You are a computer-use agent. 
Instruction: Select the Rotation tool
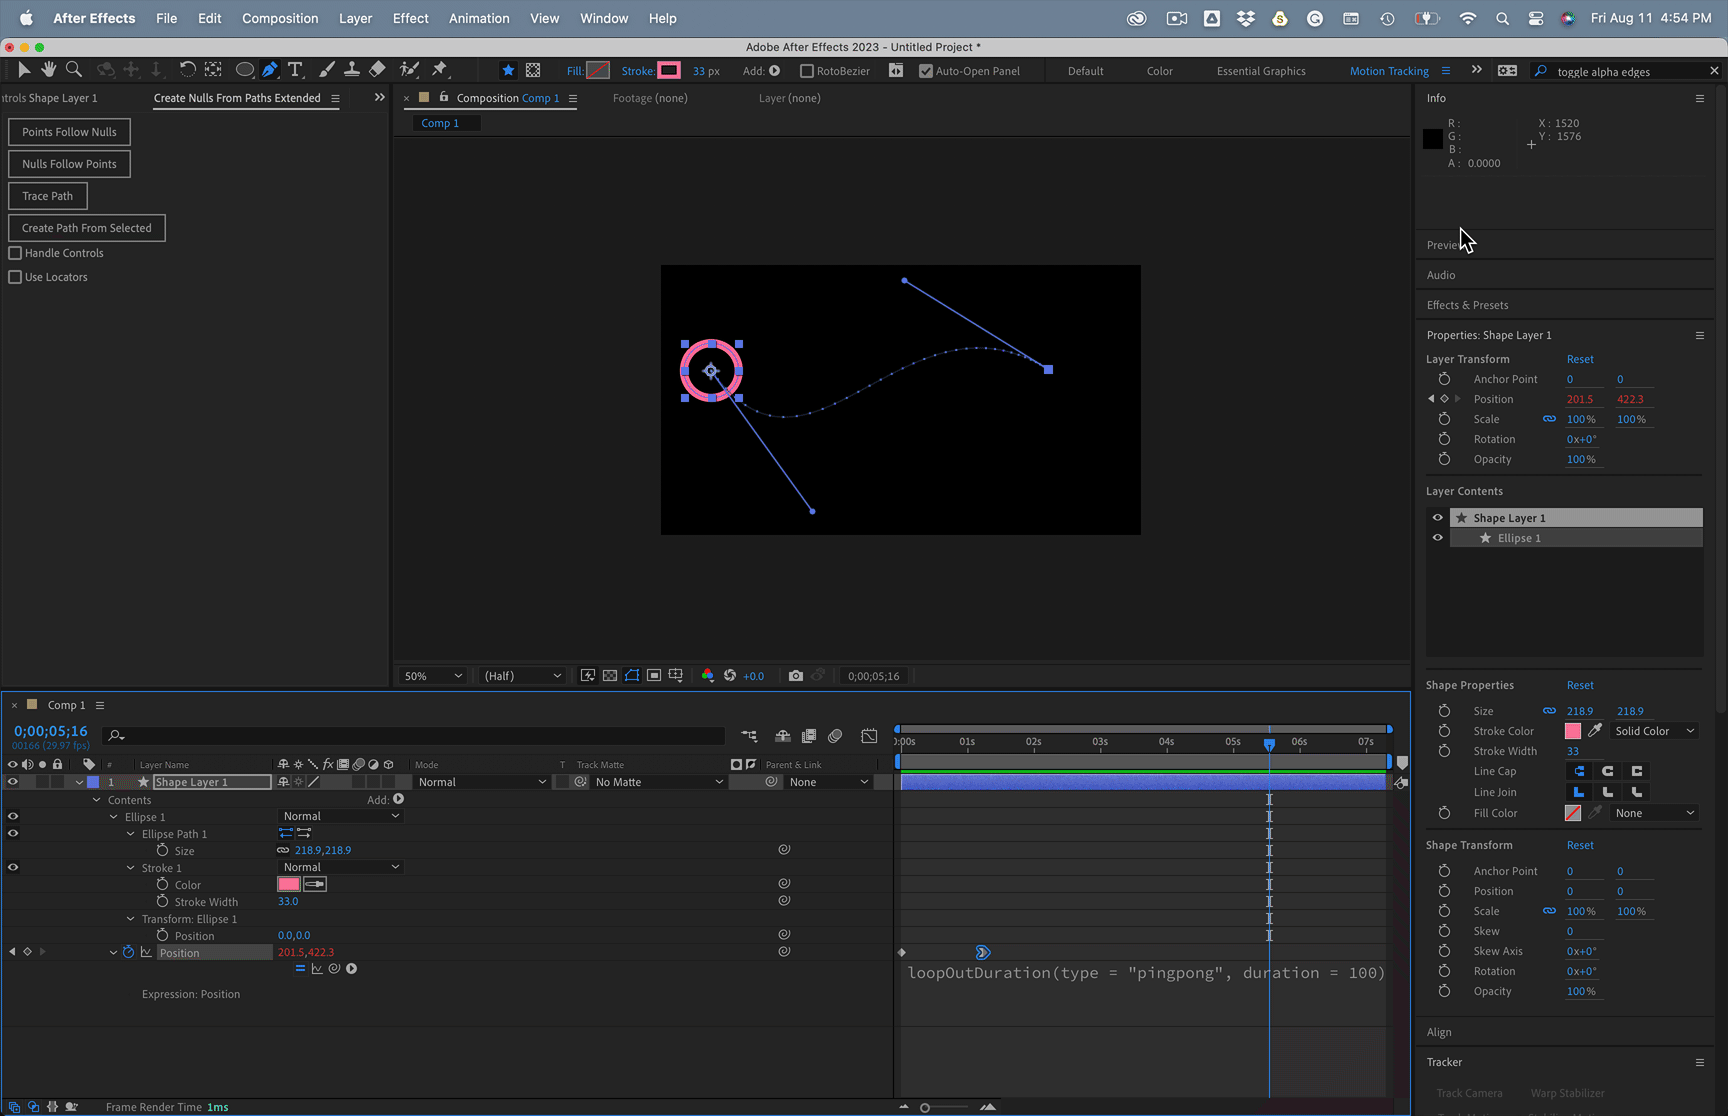pyautogui.click(x=187, y=69)
